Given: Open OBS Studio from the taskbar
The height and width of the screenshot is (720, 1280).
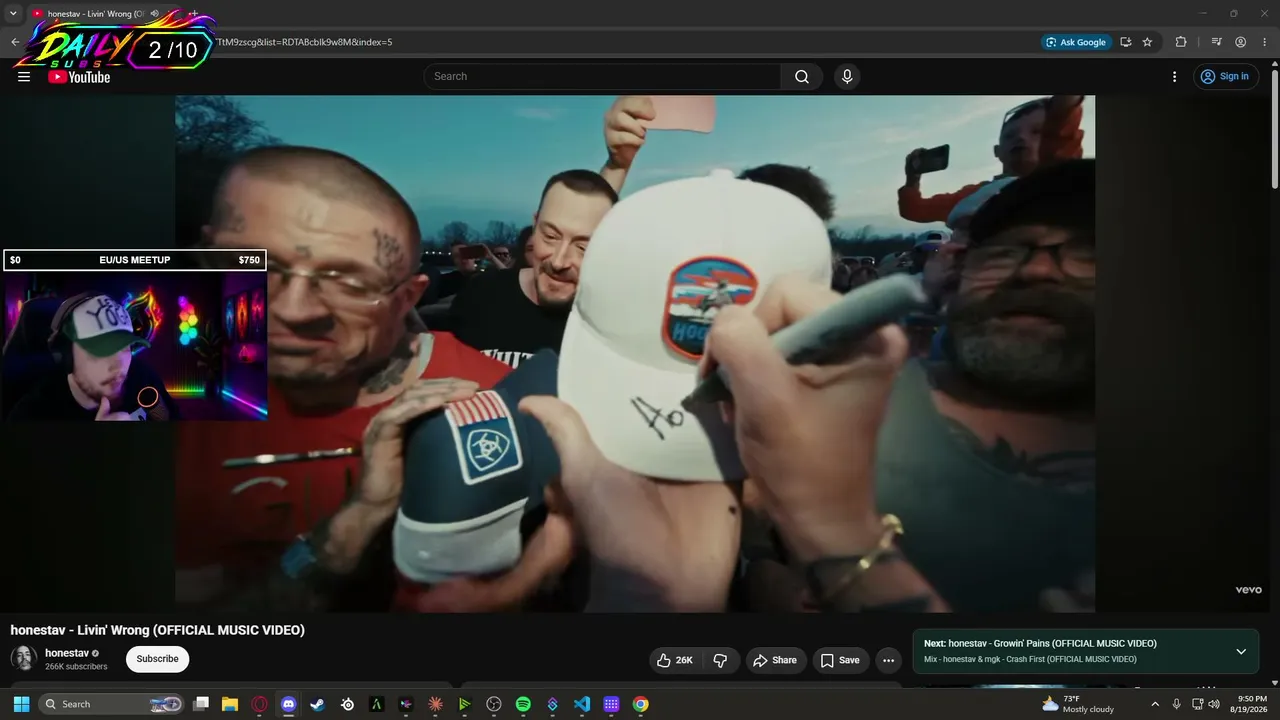Looking at the screenshot, I should [494, 704].
